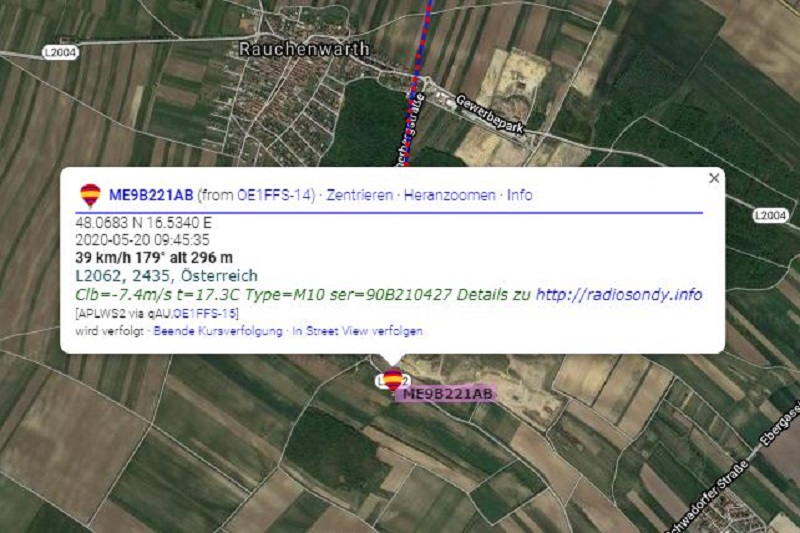Click the pink ME9B221AB map label
The width and height of the screenshot is (800, 533).
(447, 394)
